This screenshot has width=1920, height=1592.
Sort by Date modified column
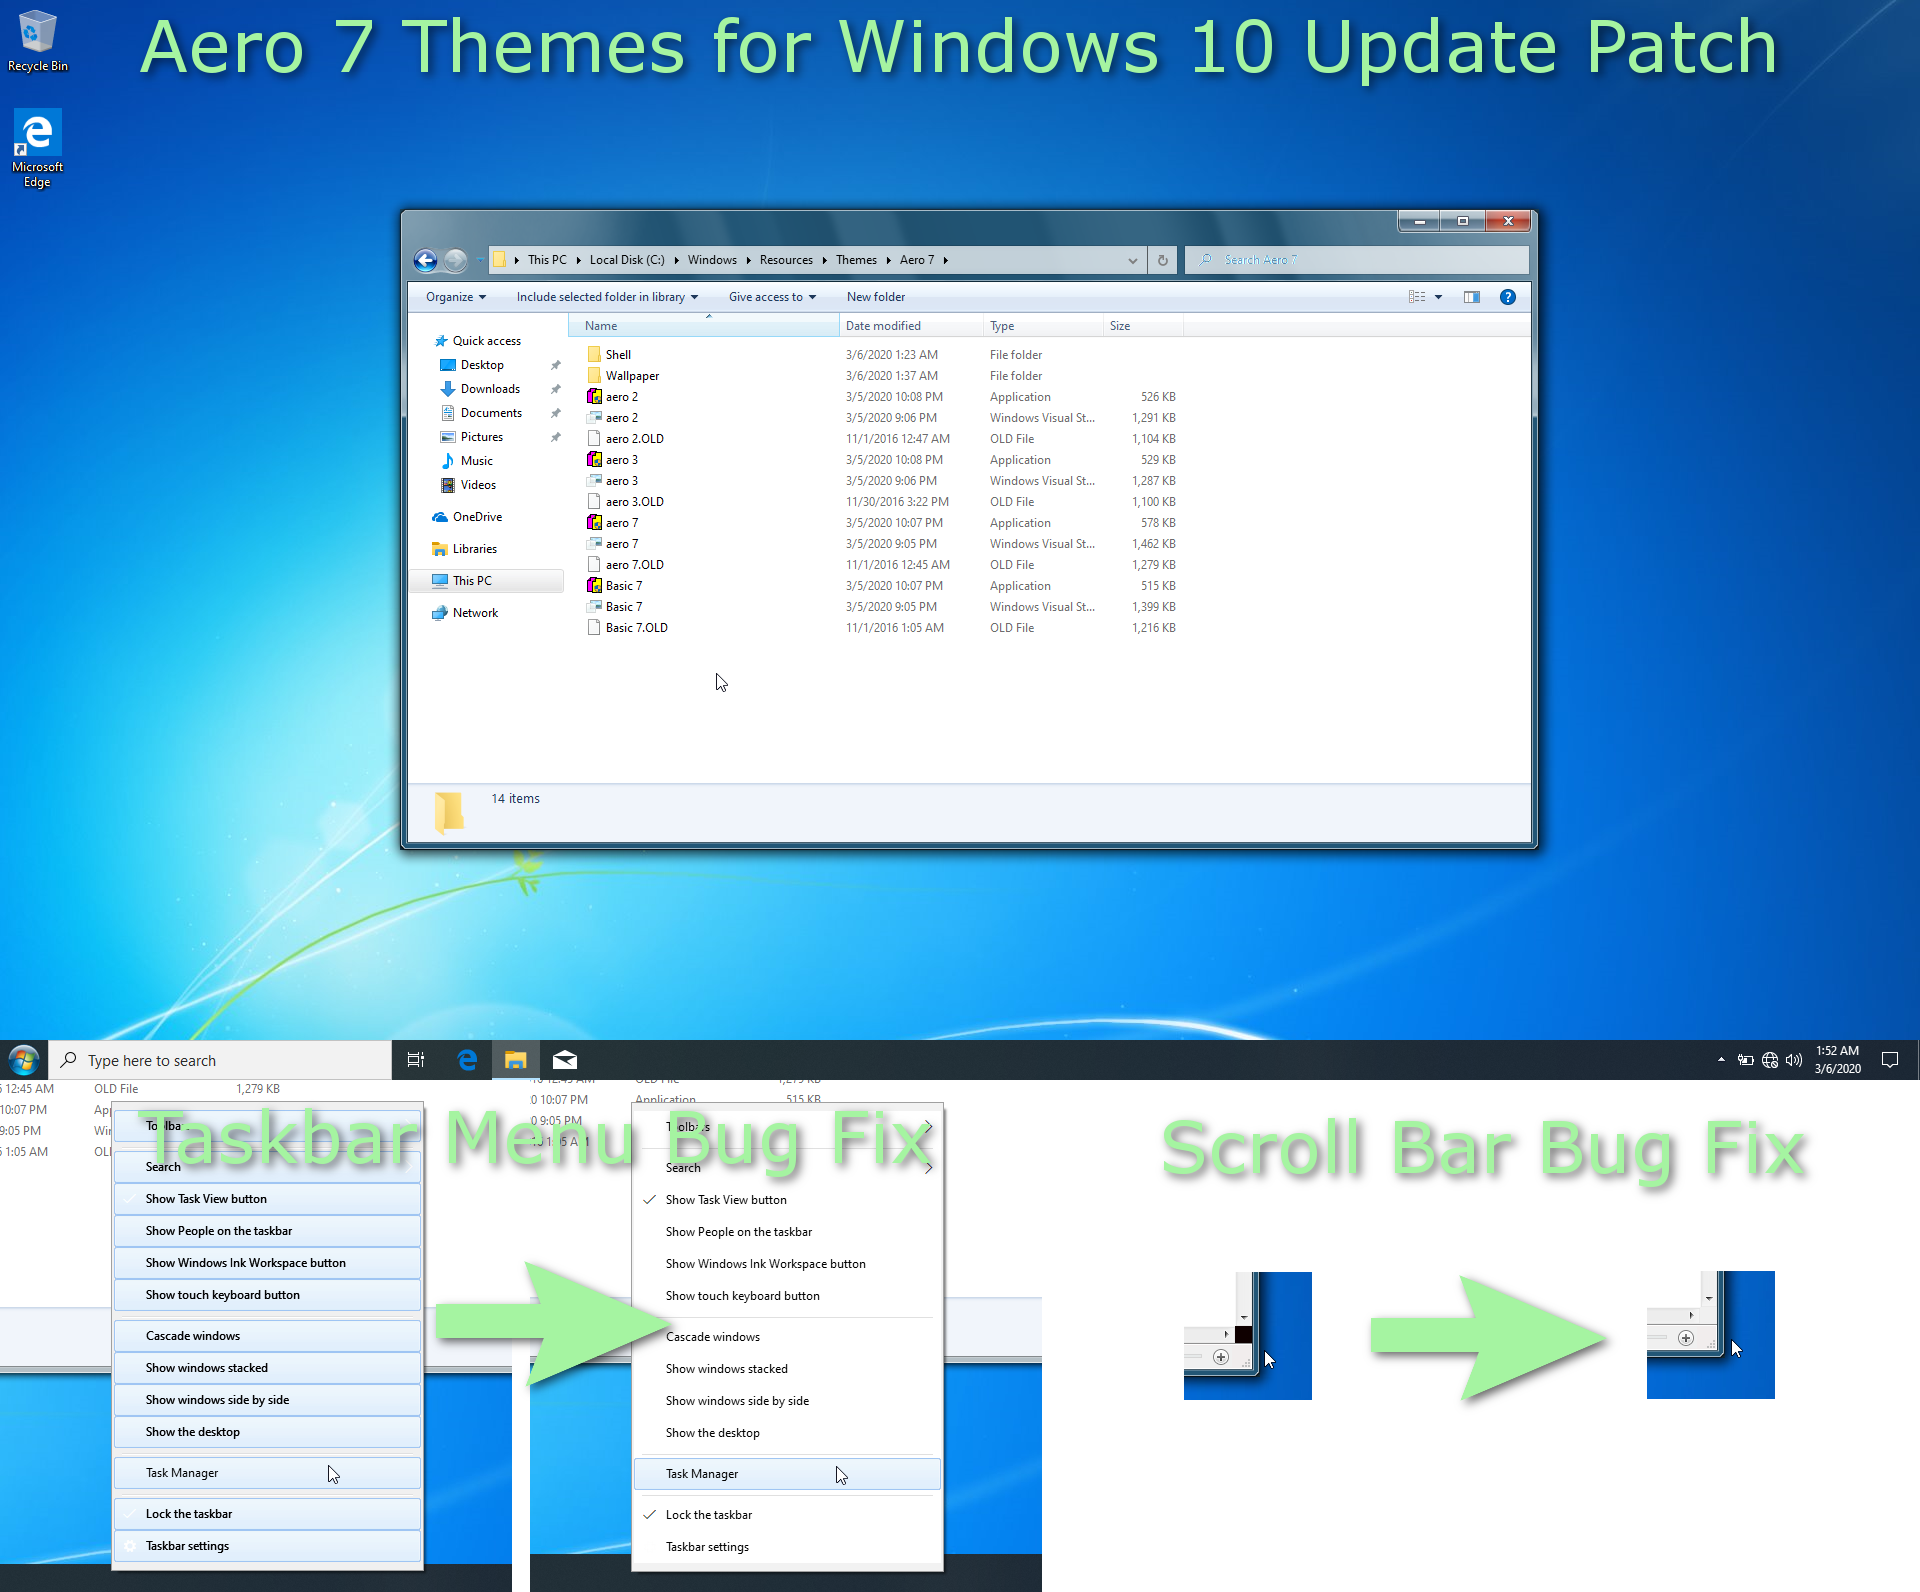(911, 326)
